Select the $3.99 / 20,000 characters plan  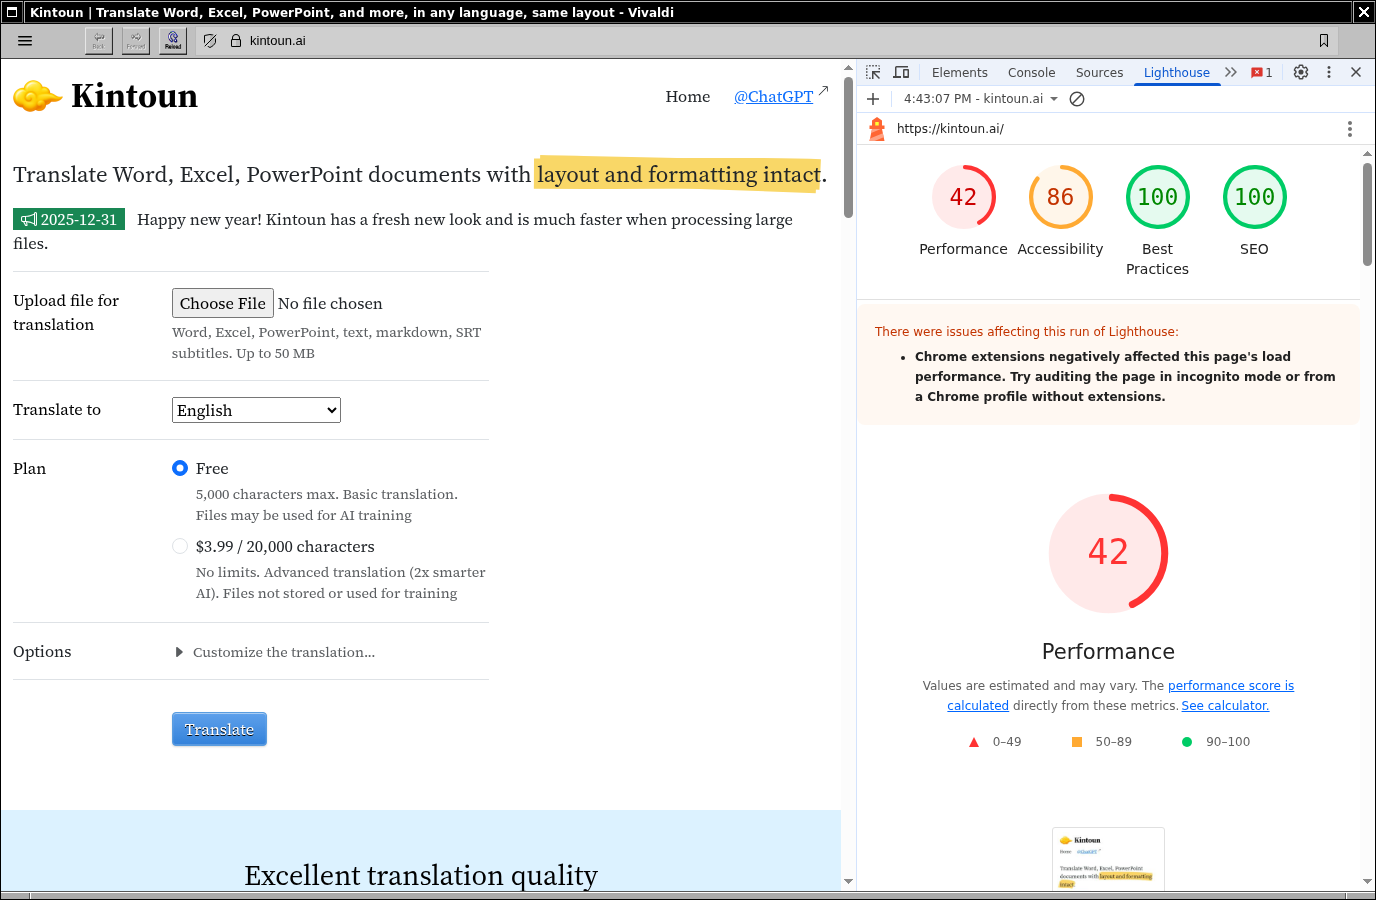point(180,546)
